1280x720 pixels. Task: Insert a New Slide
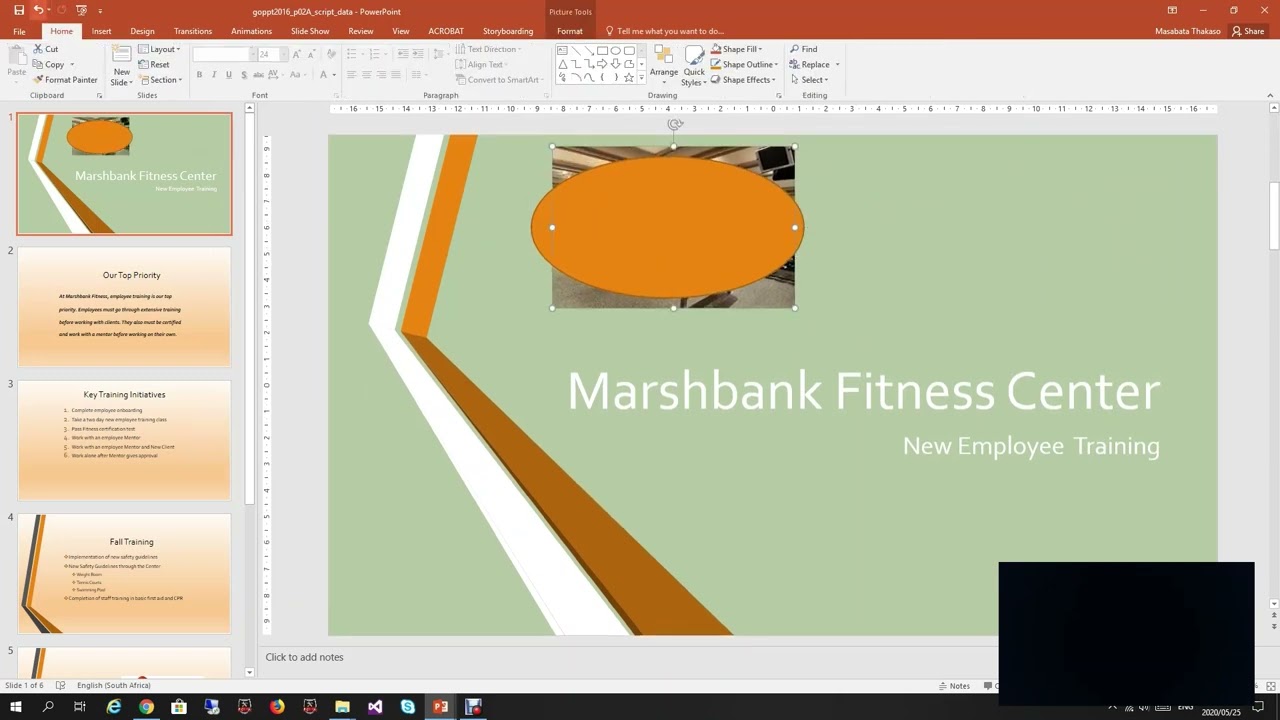[x=121, y=65]
